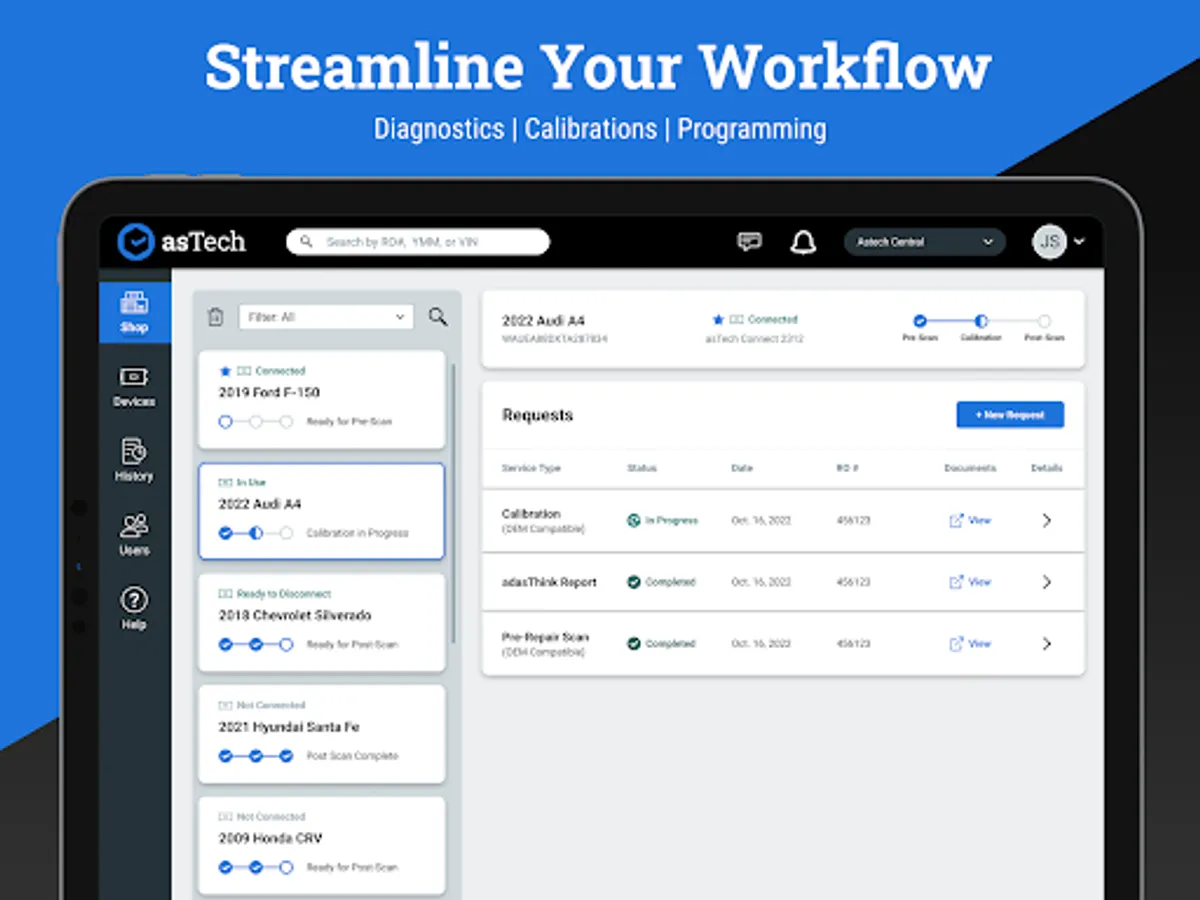Click the JS user avatar
The width and height of the screenshot is (1200, 900).
point(1049,242)
